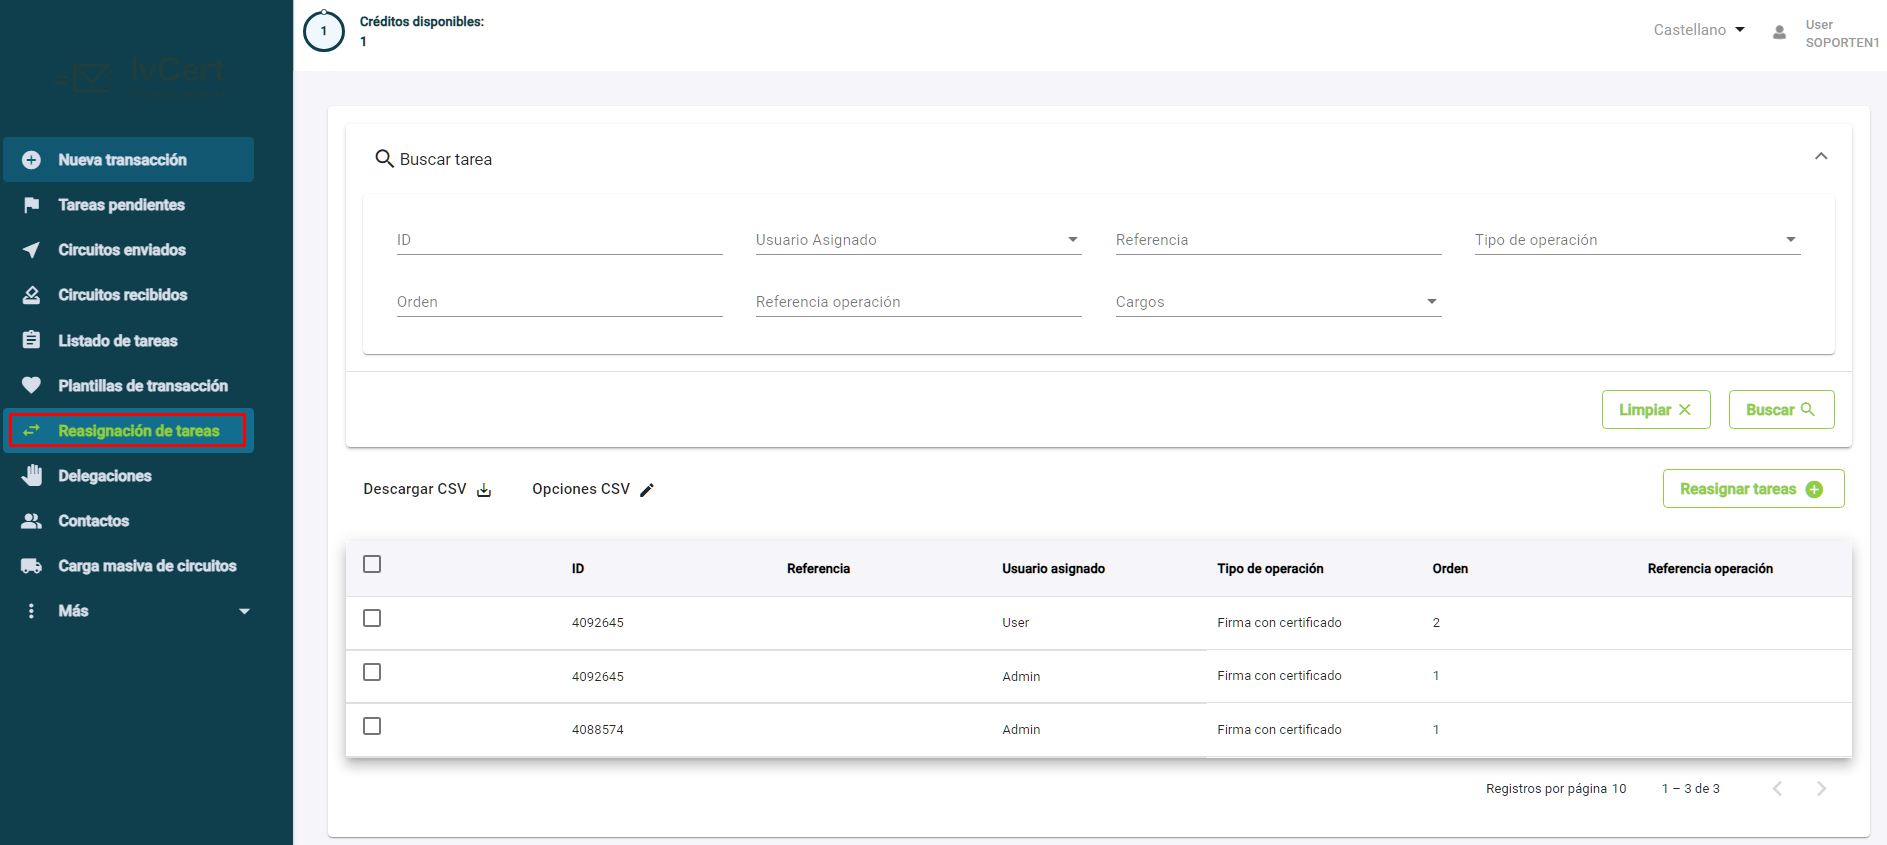
Task: Click the flag icon for Tareas pendientes
Action: click(31, 205)
